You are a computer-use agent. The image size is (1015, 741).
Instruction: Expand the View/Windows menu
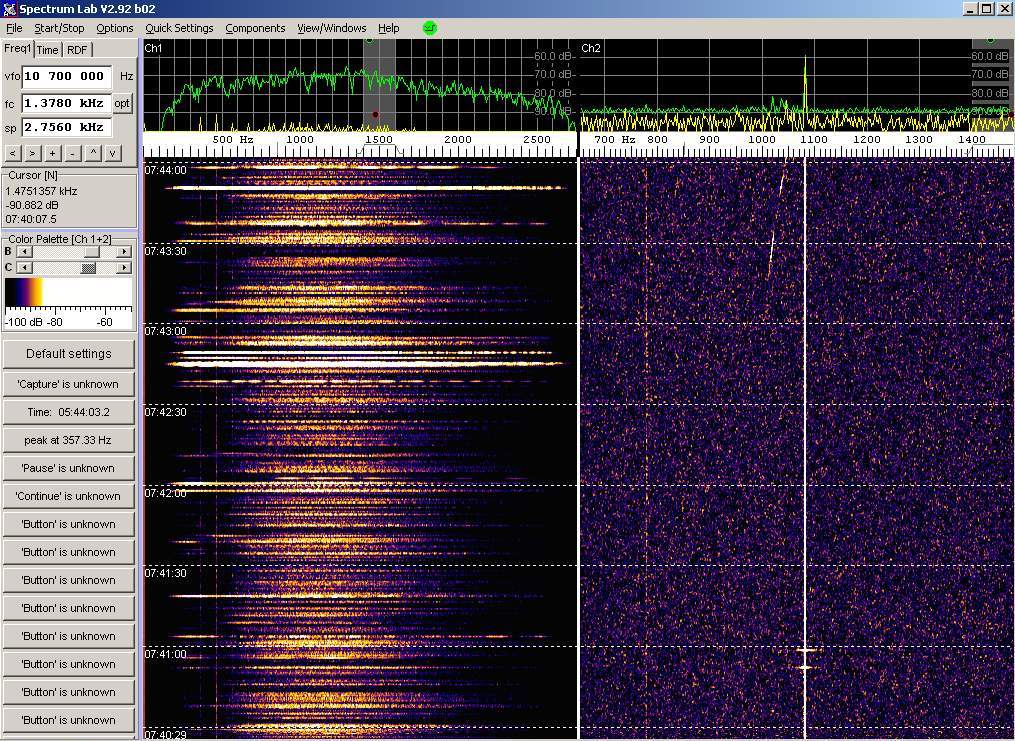(331, 28)
